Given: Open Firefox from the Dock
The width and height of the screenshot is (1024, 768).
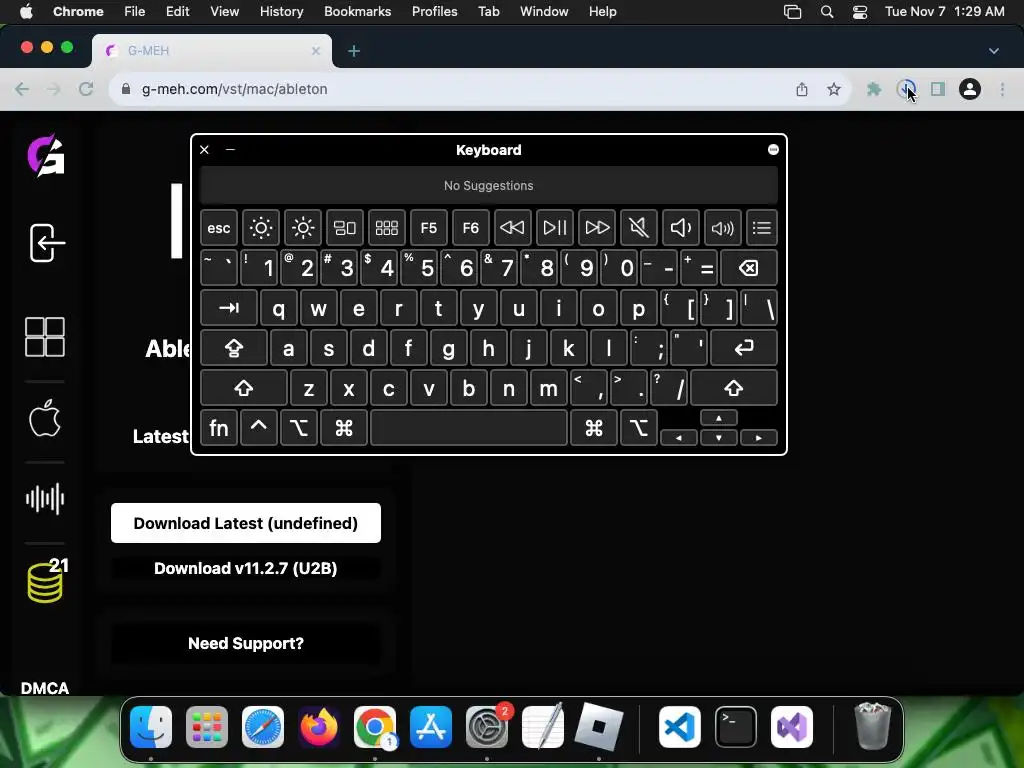Looking at the screenshot, I should point(319,726).
